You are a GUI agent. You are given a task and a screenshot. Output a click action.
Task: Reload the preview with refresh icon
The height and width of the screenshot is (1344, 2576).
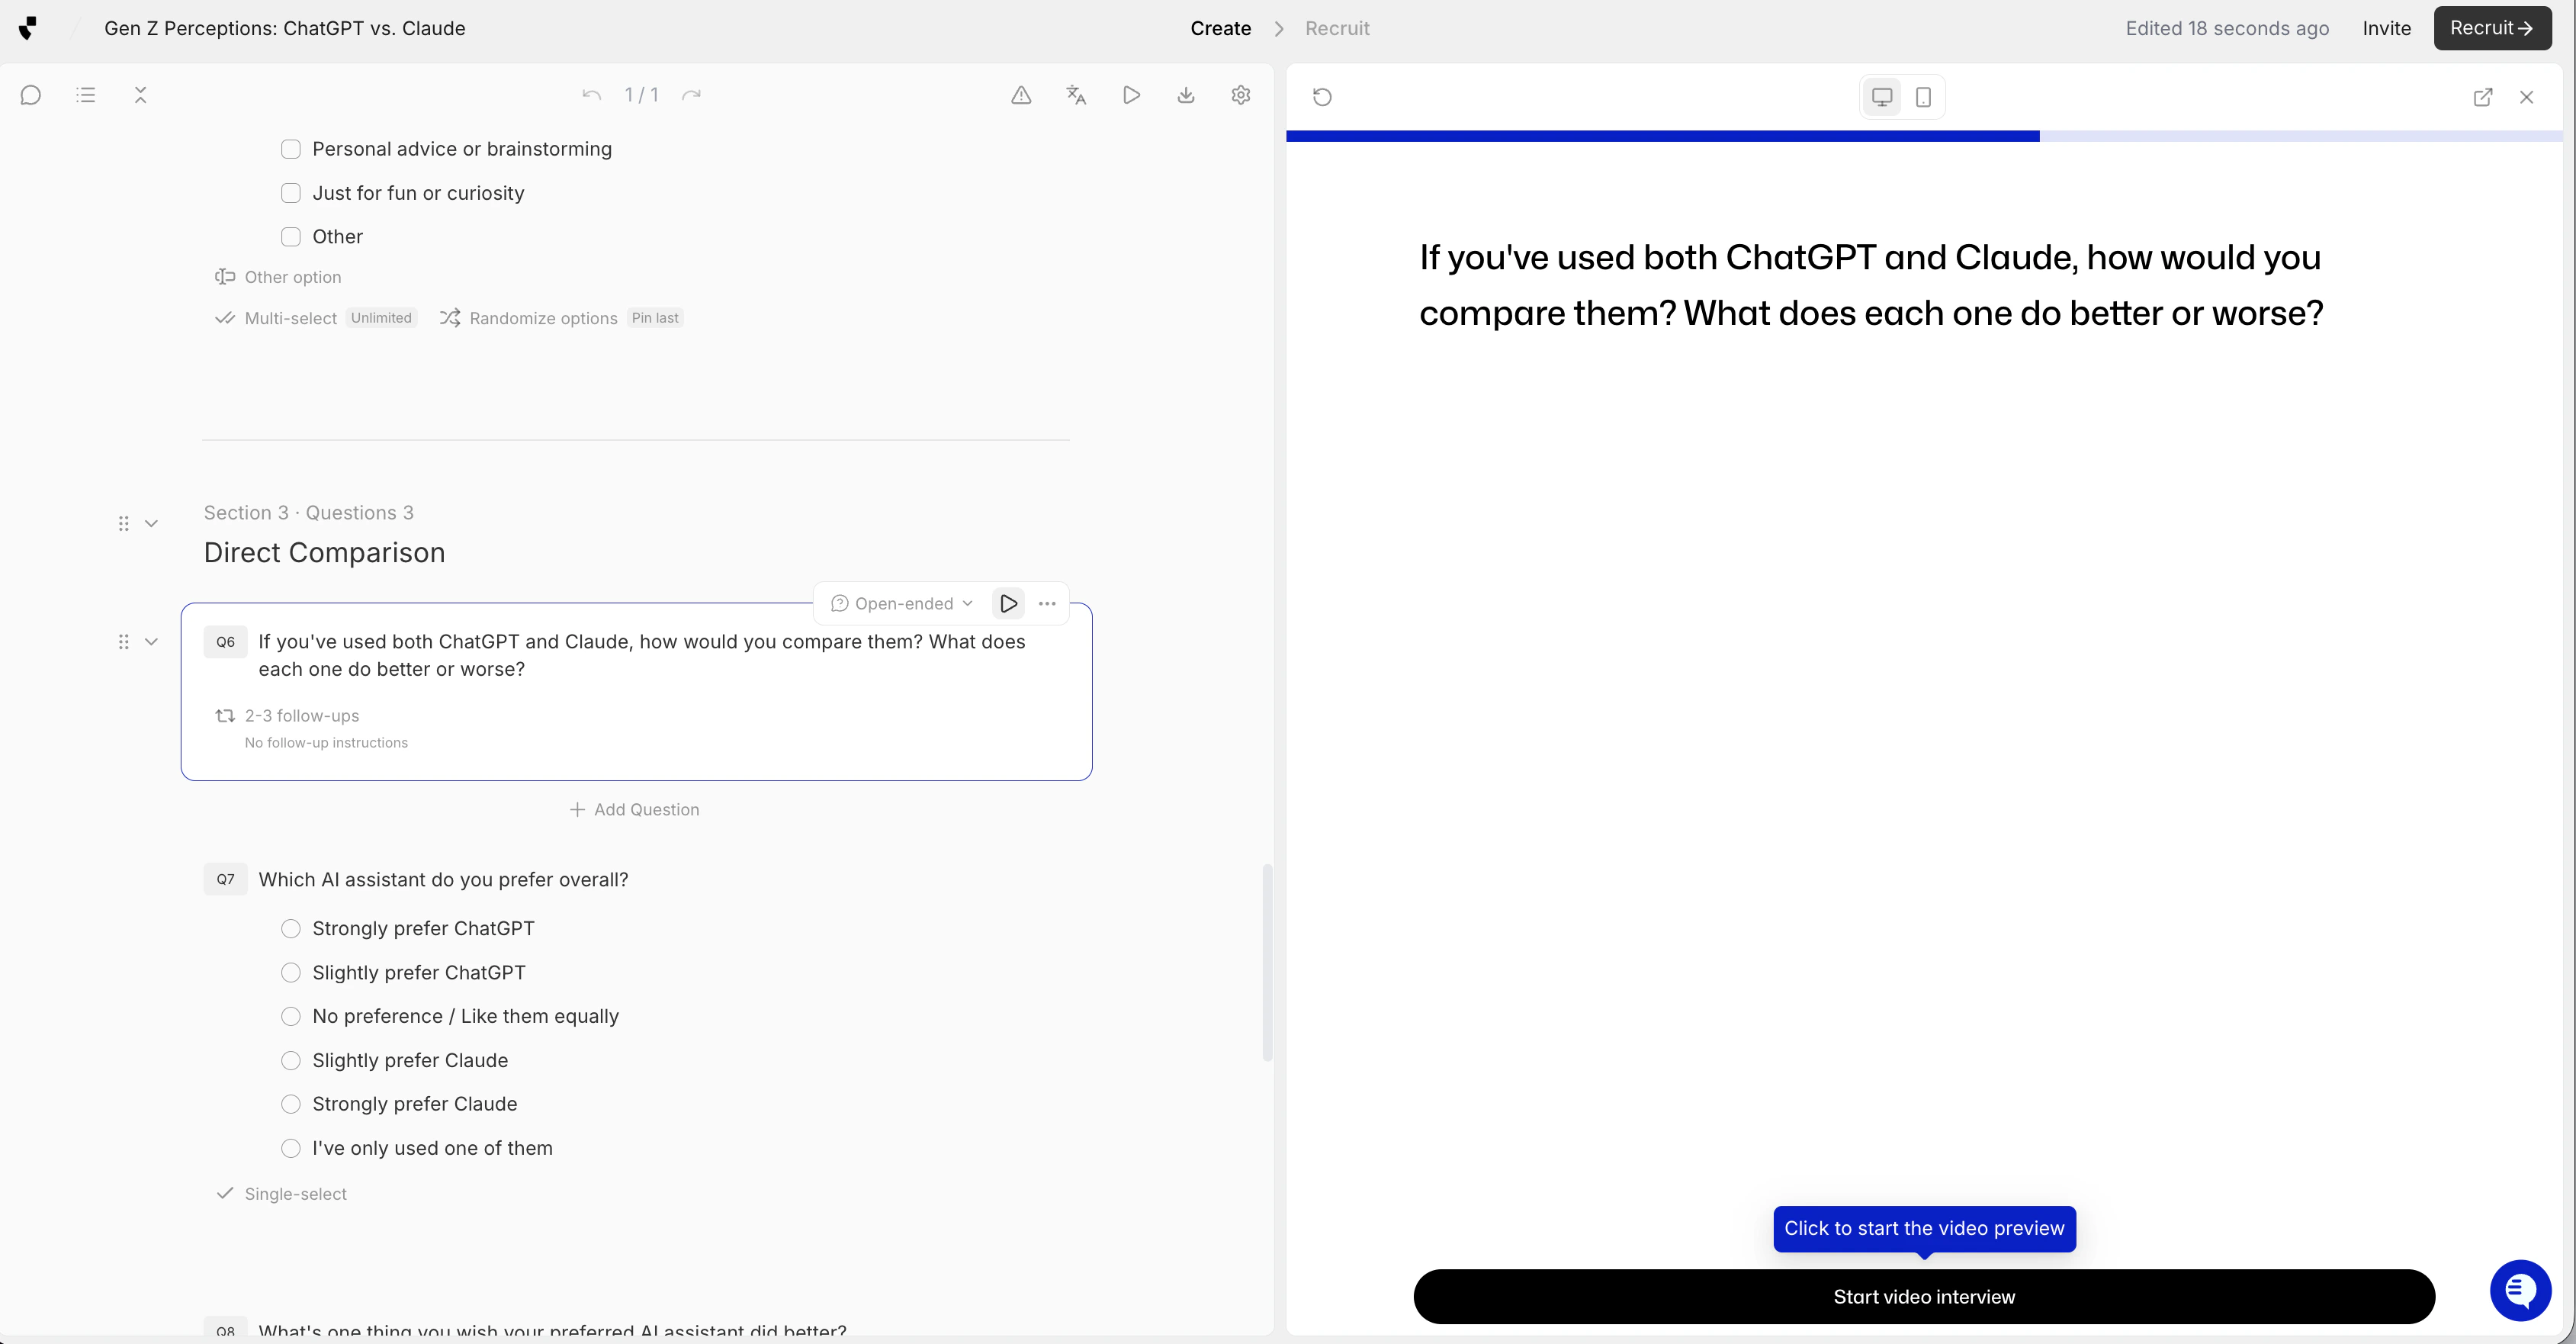pyautogui.click(x=1322, y=97)
